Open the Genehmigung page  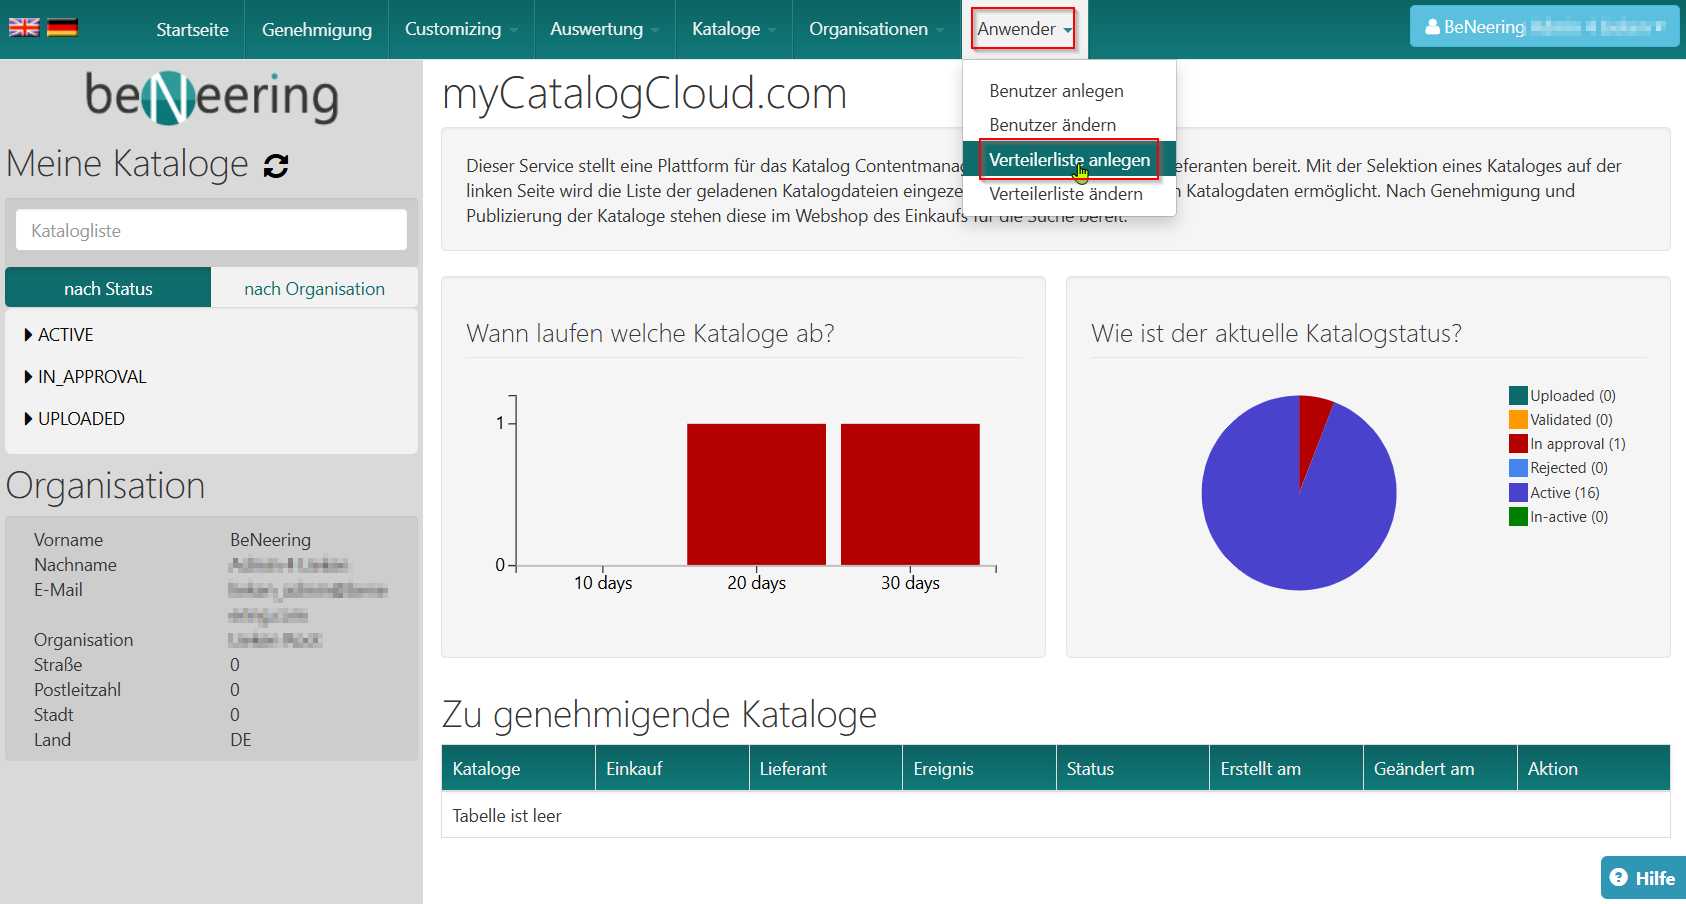(316, 29)
